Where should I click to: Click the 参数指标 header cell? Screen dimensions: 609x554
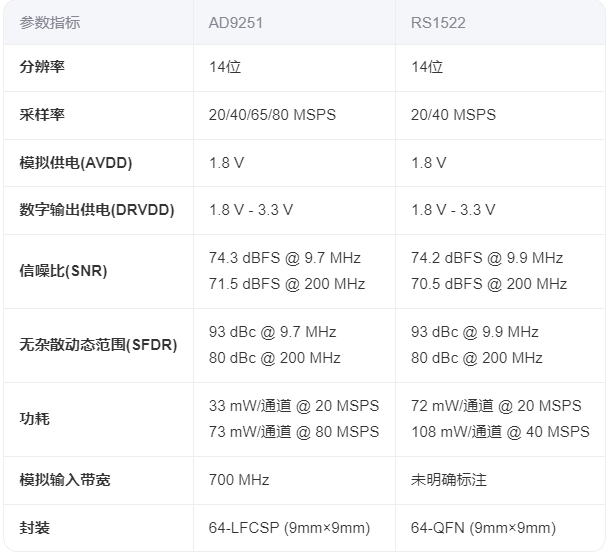[x=50, y=22]
